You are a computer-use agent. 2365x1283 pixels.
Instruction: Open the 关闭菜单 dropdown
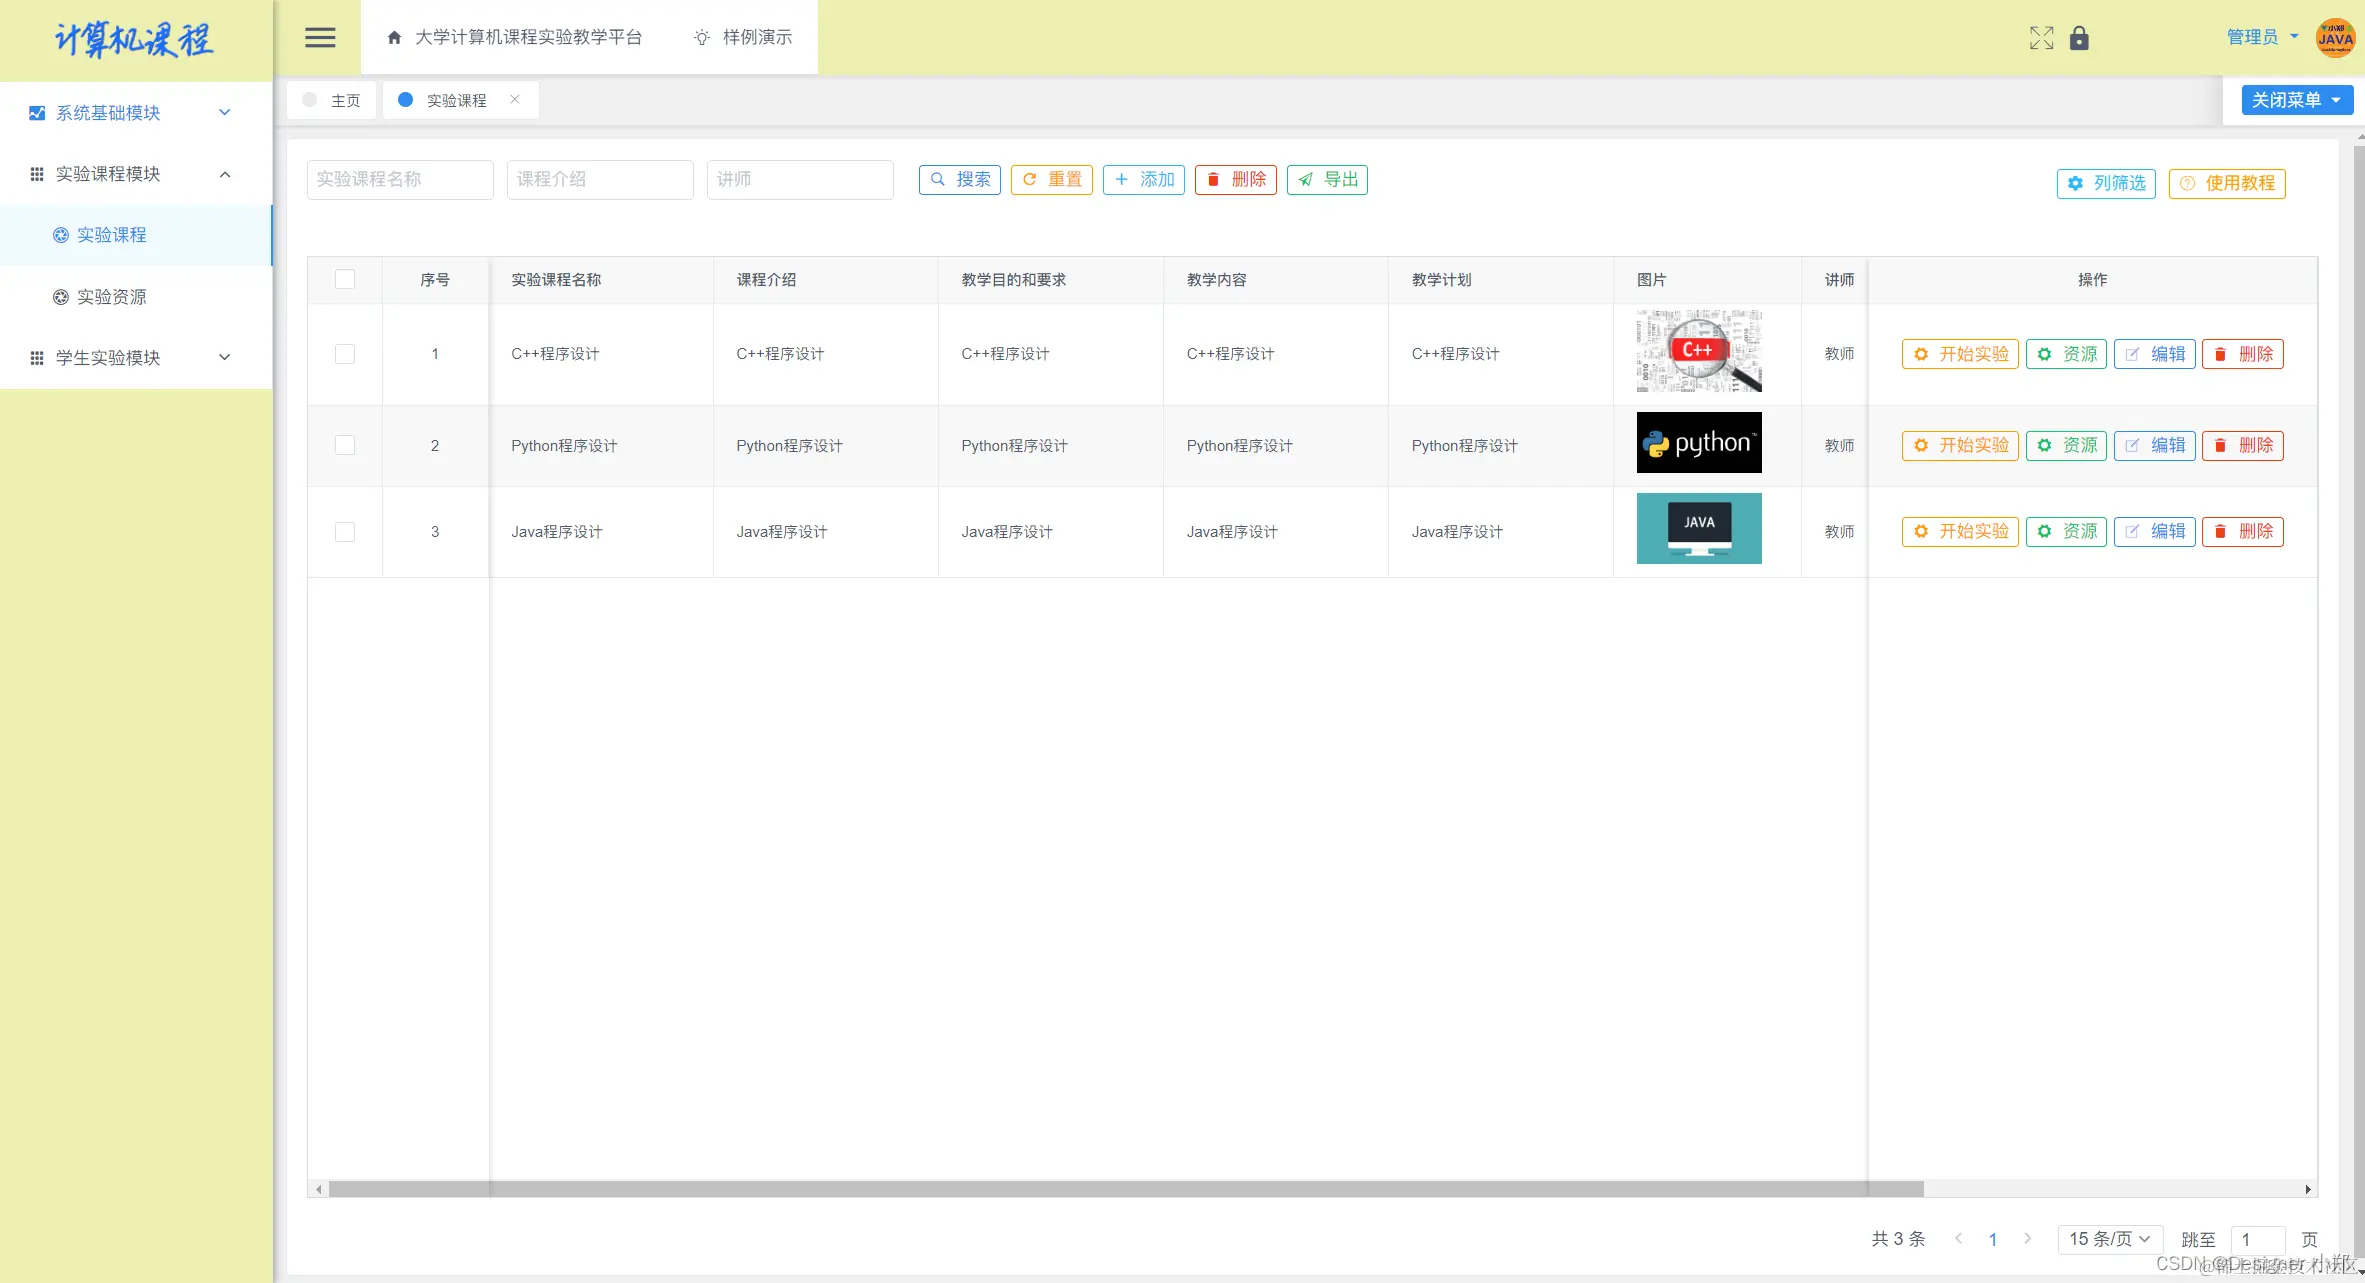coord(2296,100)
